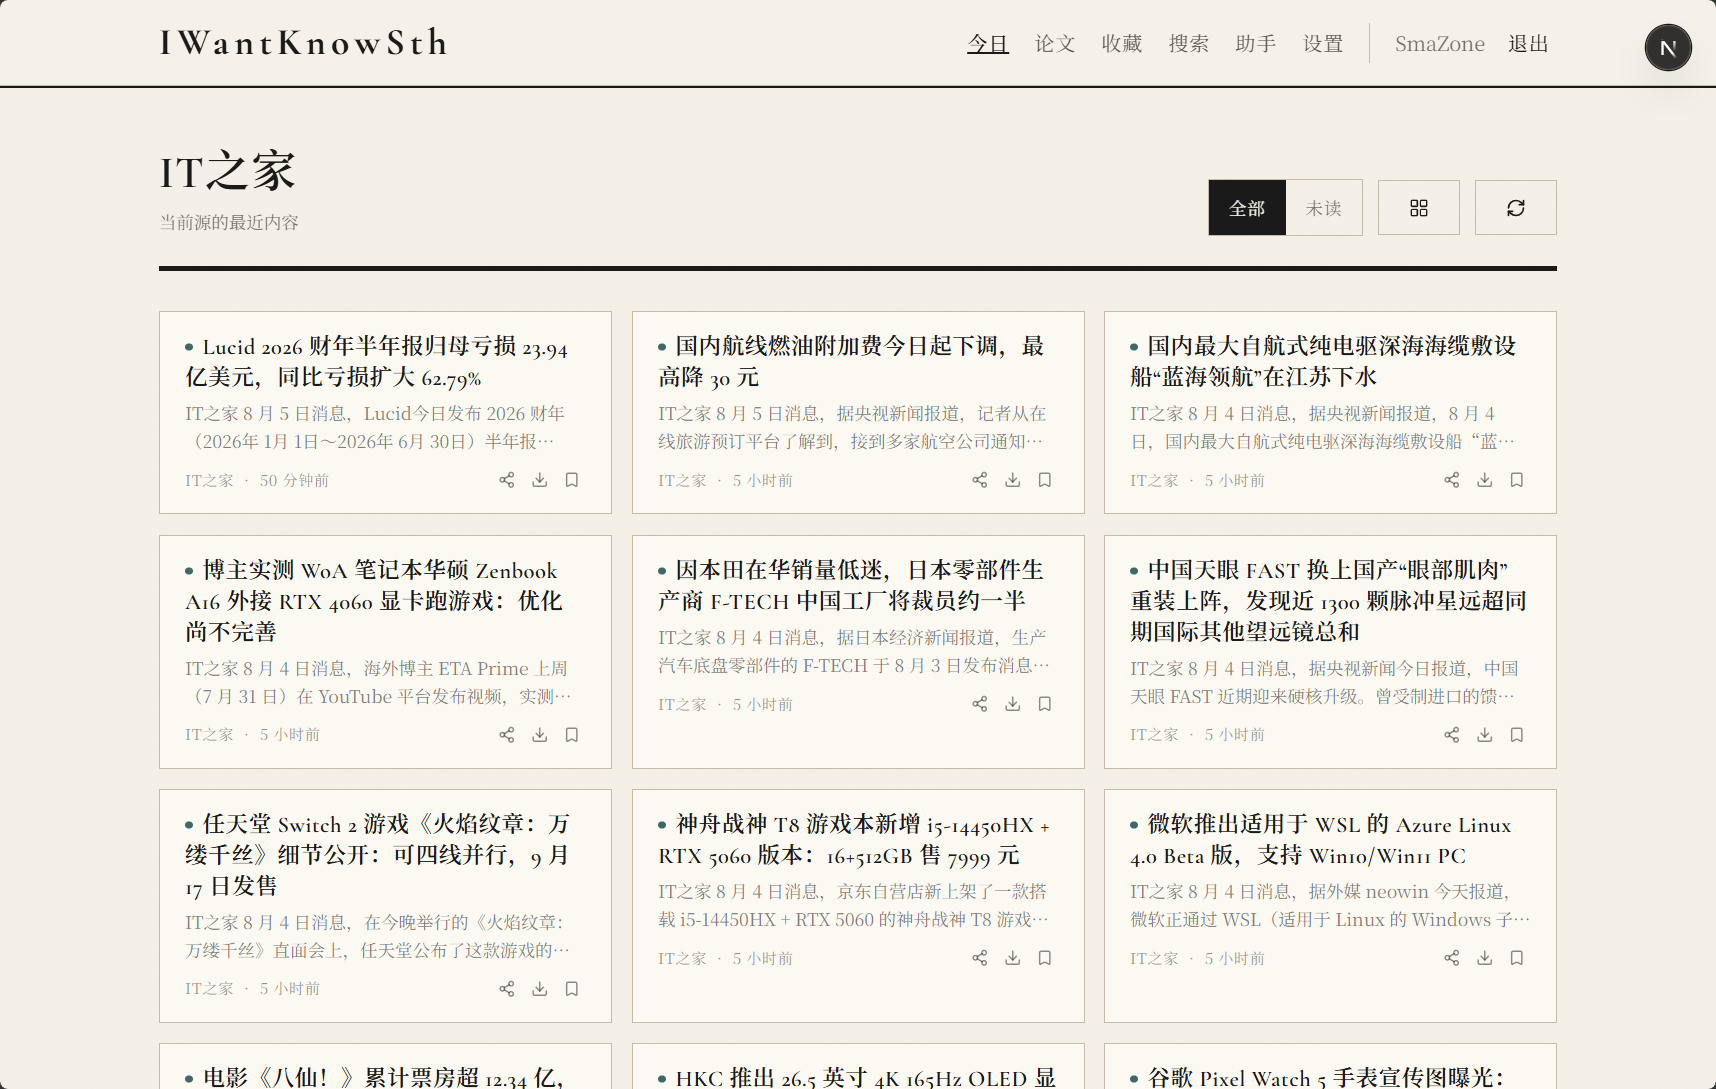The width and height of the screenshot is (1716, 1089).
Task: Bookmark the 华硕 Zenbook A16 article
Action: (x=572, y=735)
